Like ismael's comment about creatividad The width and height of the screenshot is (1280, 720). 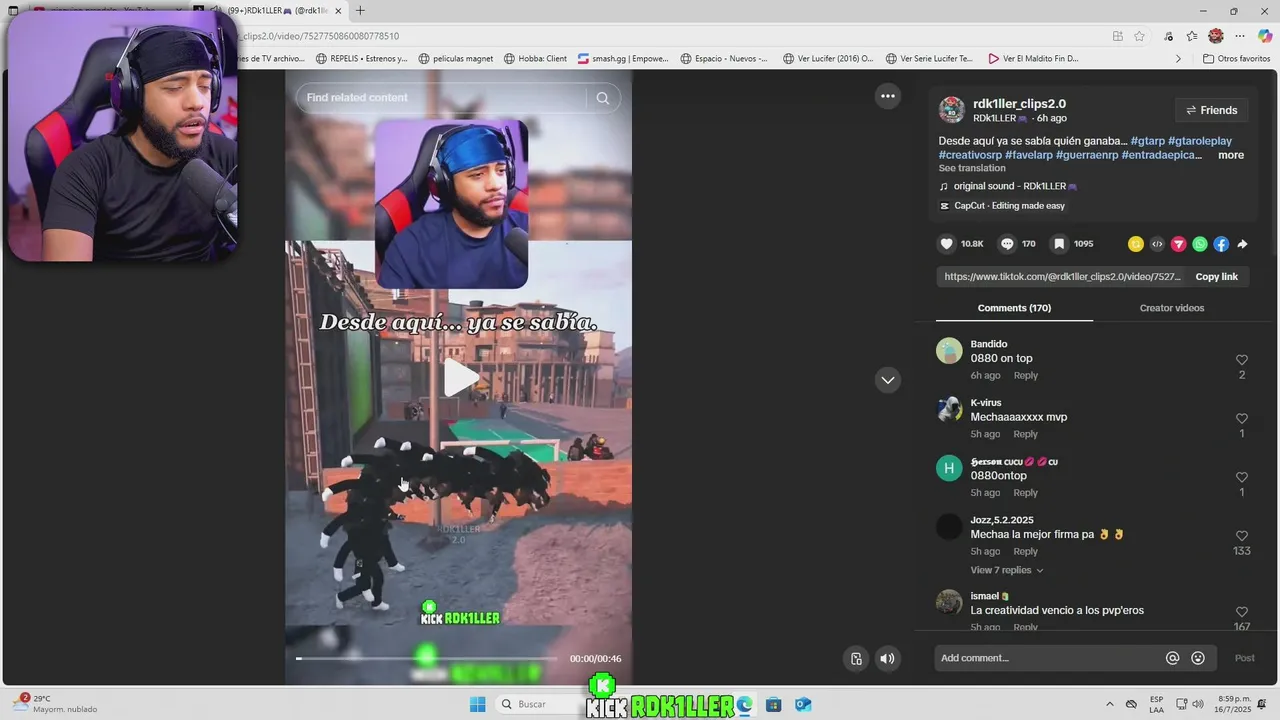[1242, 612]
